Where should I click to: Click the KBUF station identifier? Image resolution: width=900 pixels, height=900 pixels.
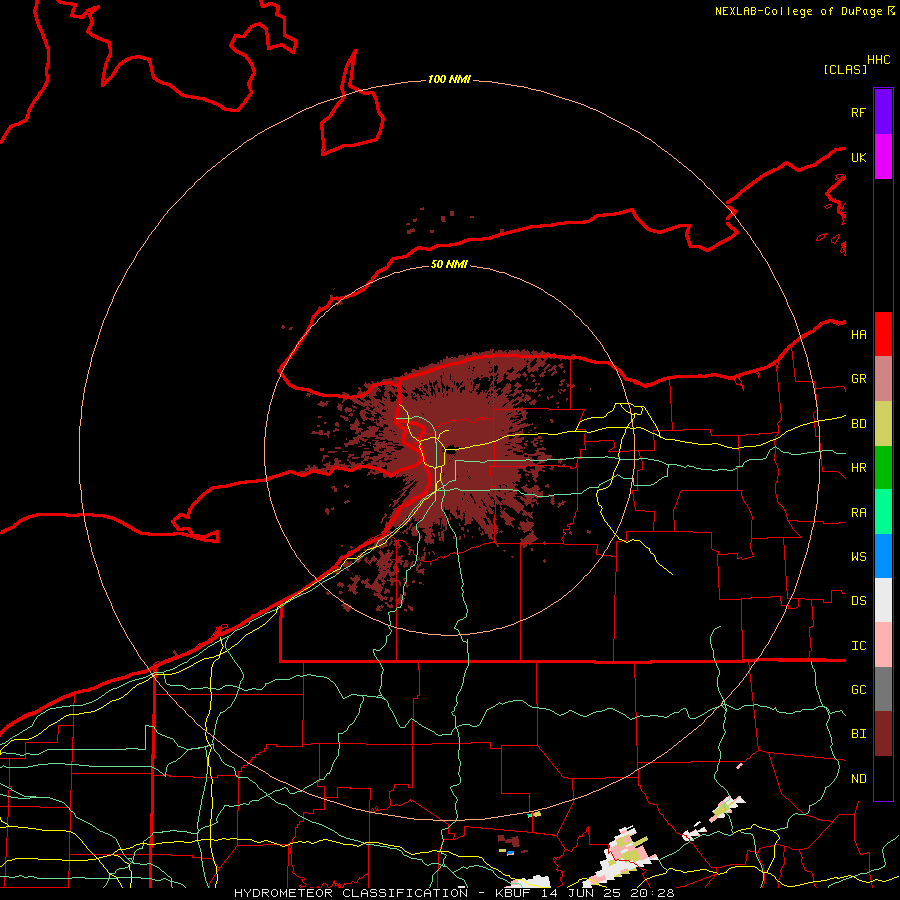(513, 893)
